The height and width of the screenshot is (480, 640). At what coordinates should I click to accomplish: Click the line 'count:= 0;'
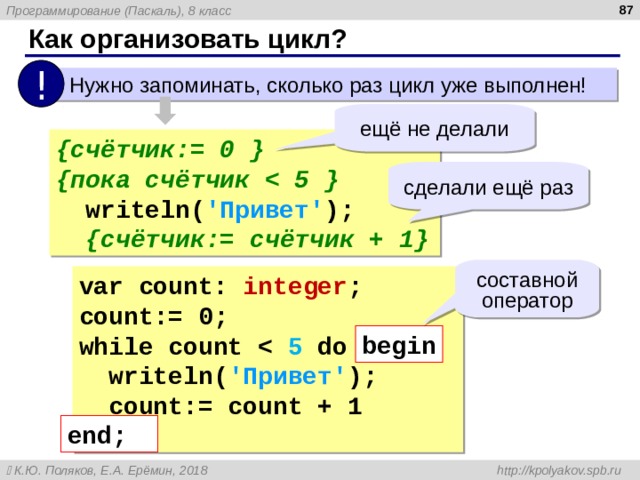[153, 317]
